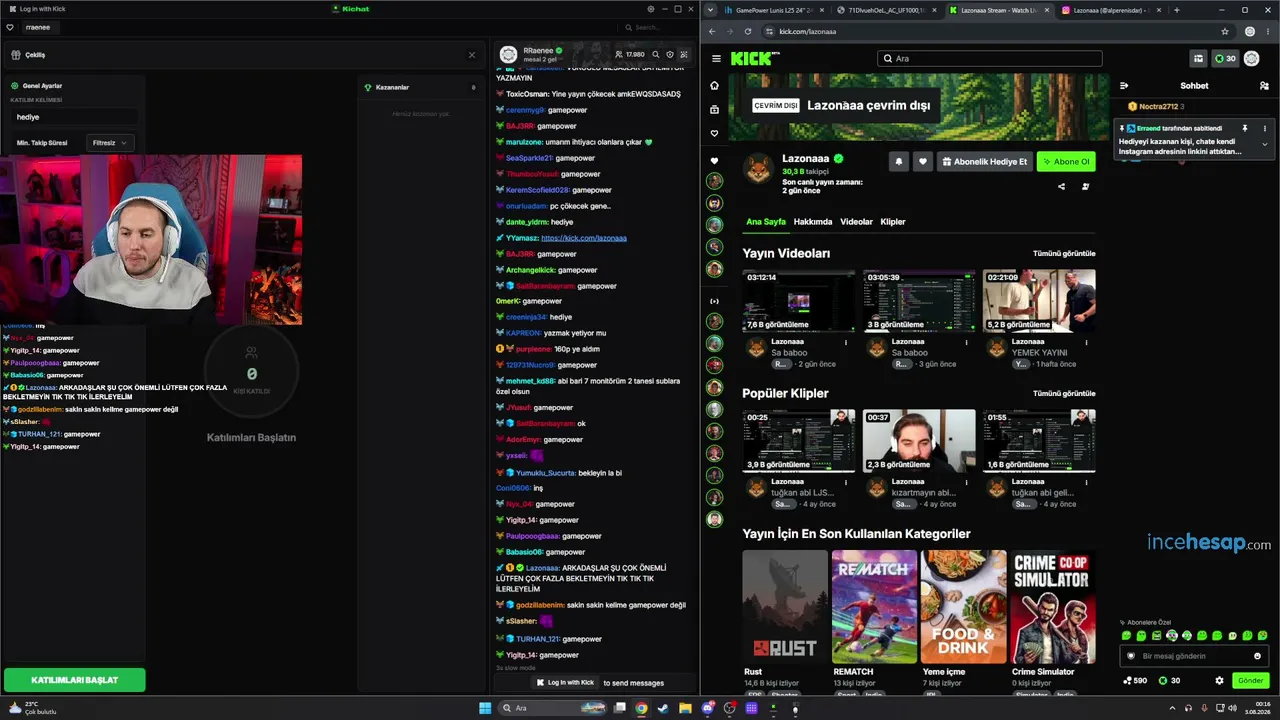
Task: Open options menu for YEMEK YAYINI video
Action: tap(1086, 342)
